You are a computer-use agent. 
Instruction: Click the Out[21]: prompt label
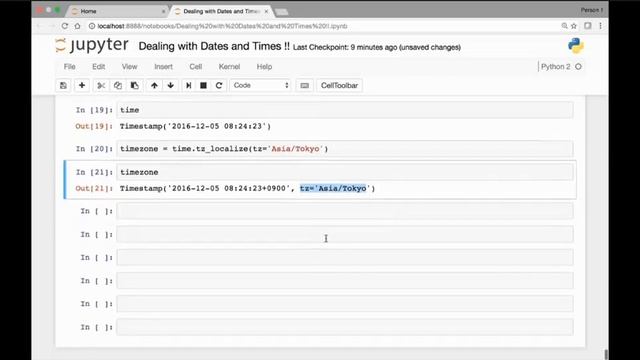[x=94, y=188]
